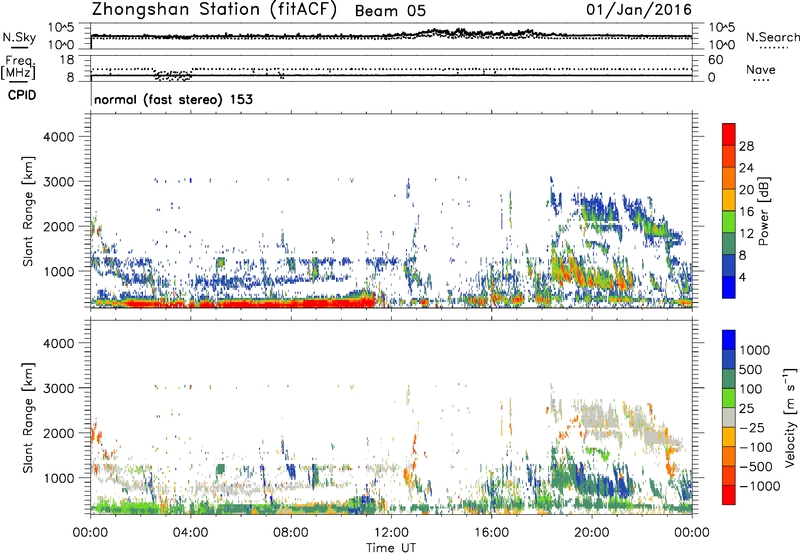The height and width of the screenshot is (554, 800).
Task: Click the 8 MHz frequency tick label
Action: 70,78
